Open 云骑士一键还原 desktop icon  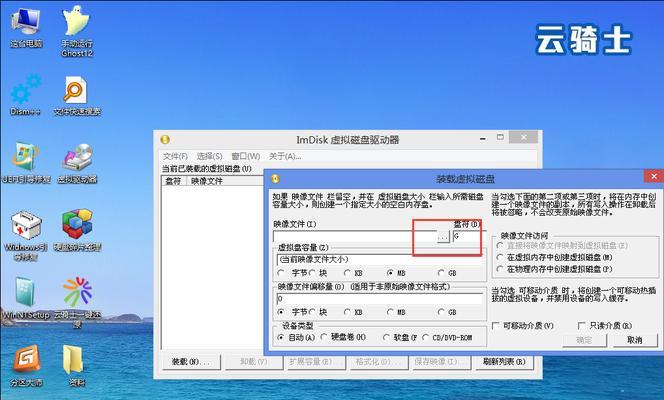click(x=77, y=302)
